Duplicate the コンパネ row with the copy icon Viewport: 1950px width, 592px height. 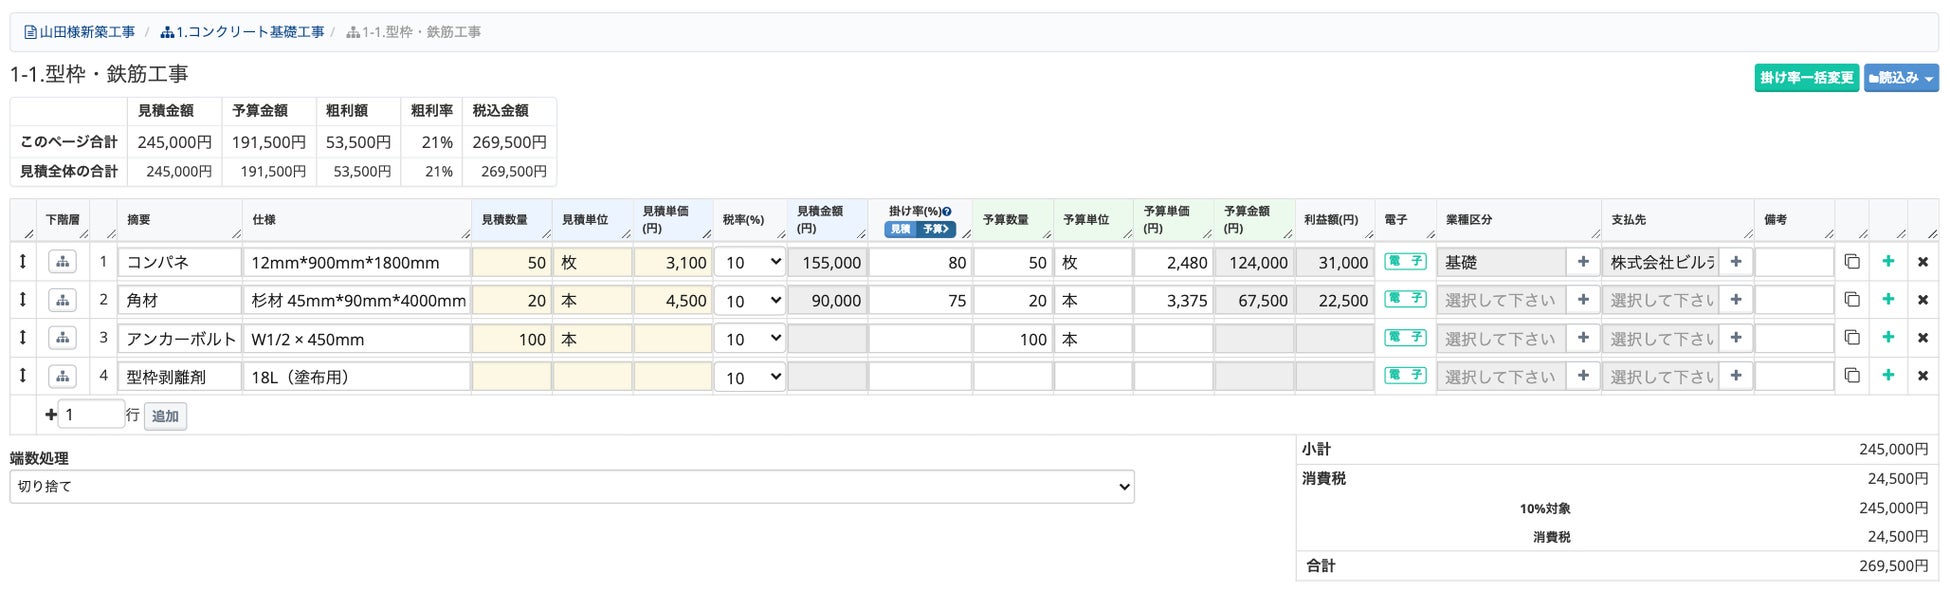(1852, 262)
